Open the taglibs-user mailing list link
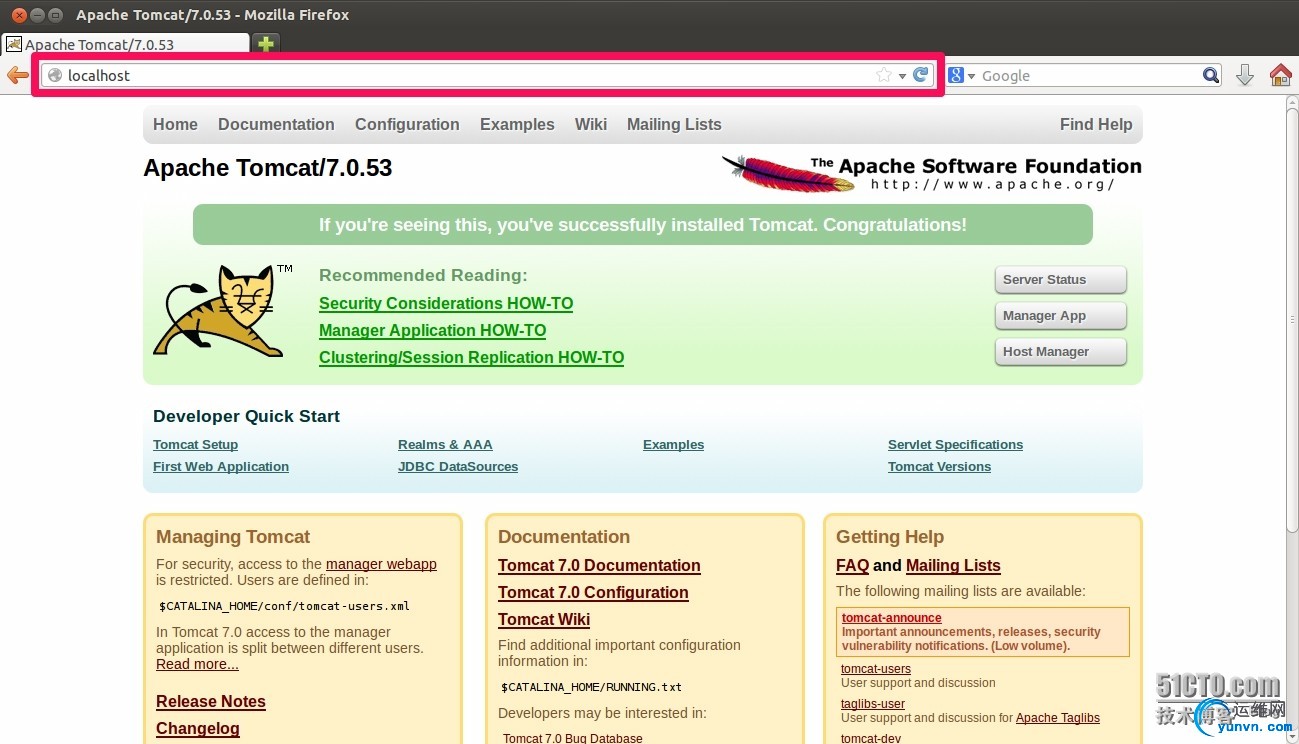 click(873, 704)
